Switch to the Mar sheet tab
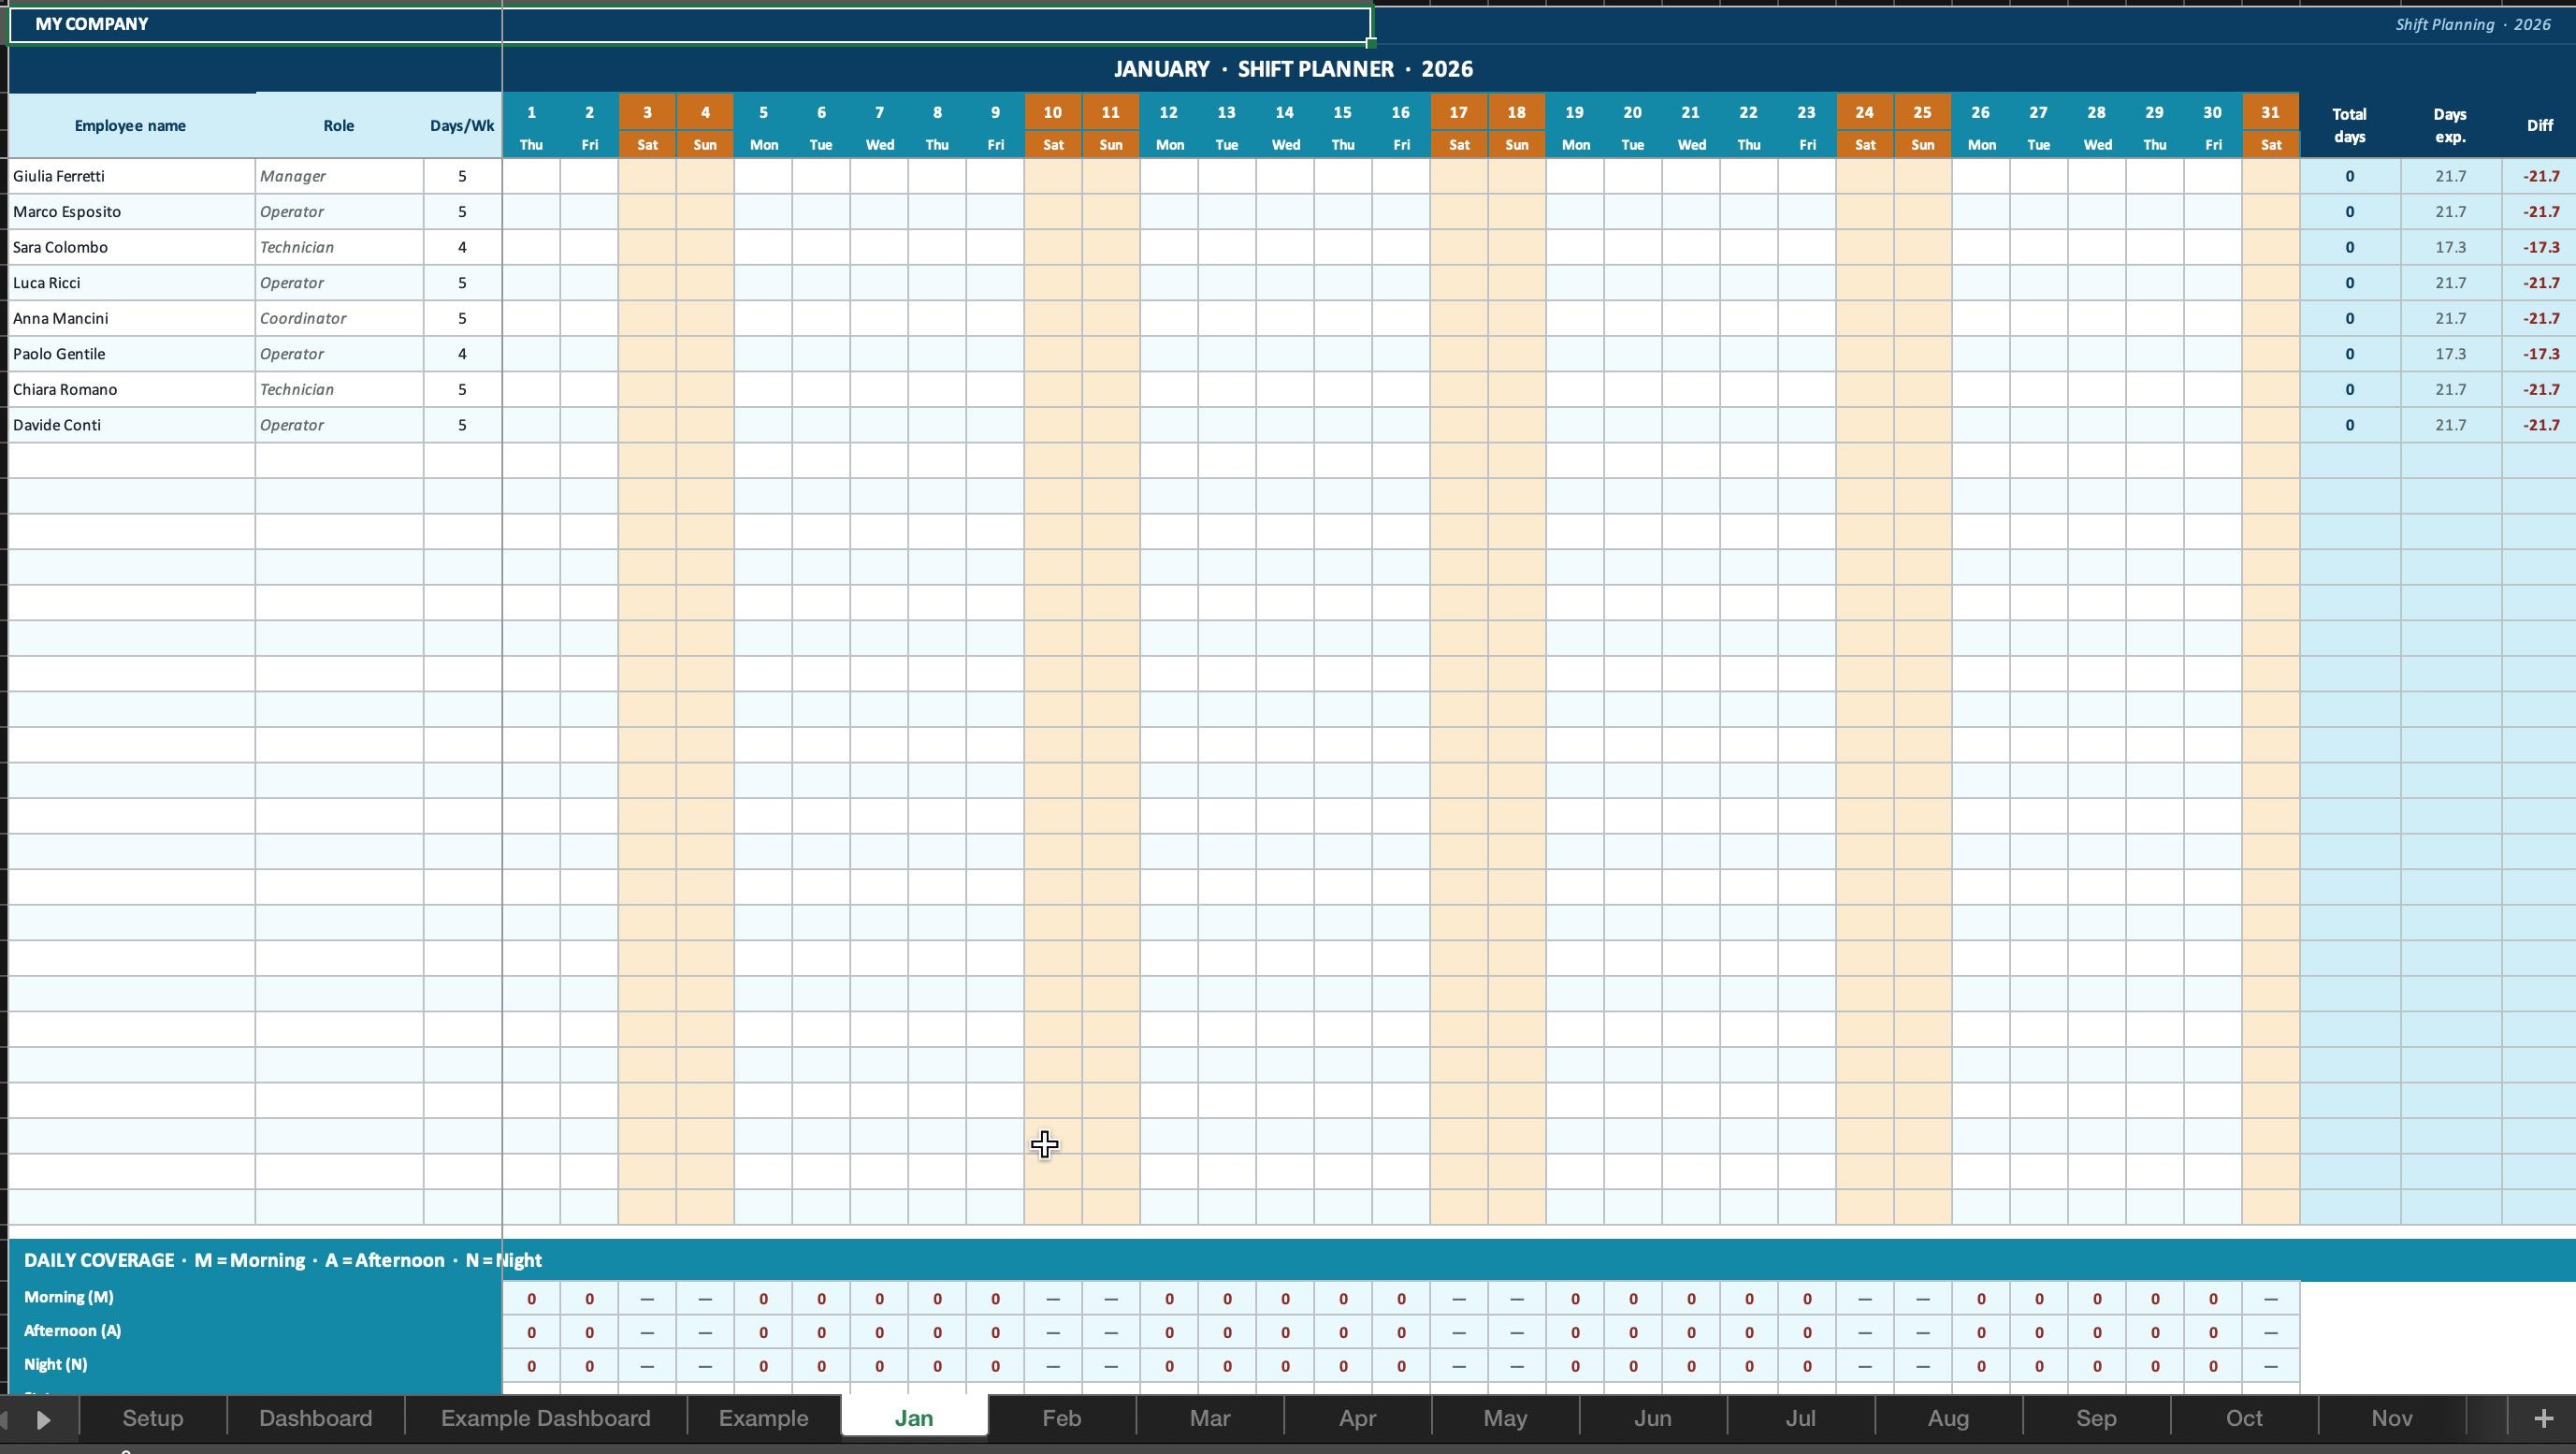The image size is (2576, 1454). tap(1210, 1418)
